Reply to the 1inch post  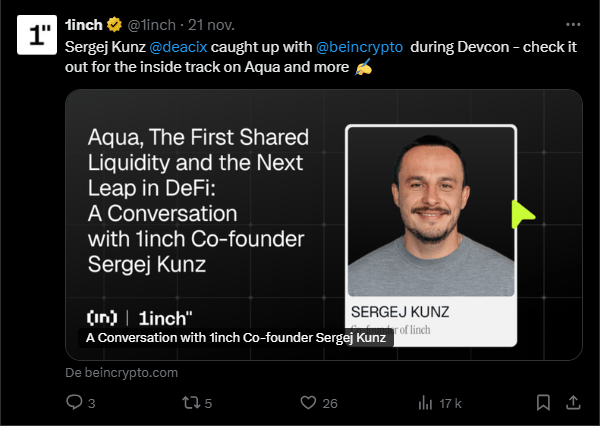coord(74,403)
